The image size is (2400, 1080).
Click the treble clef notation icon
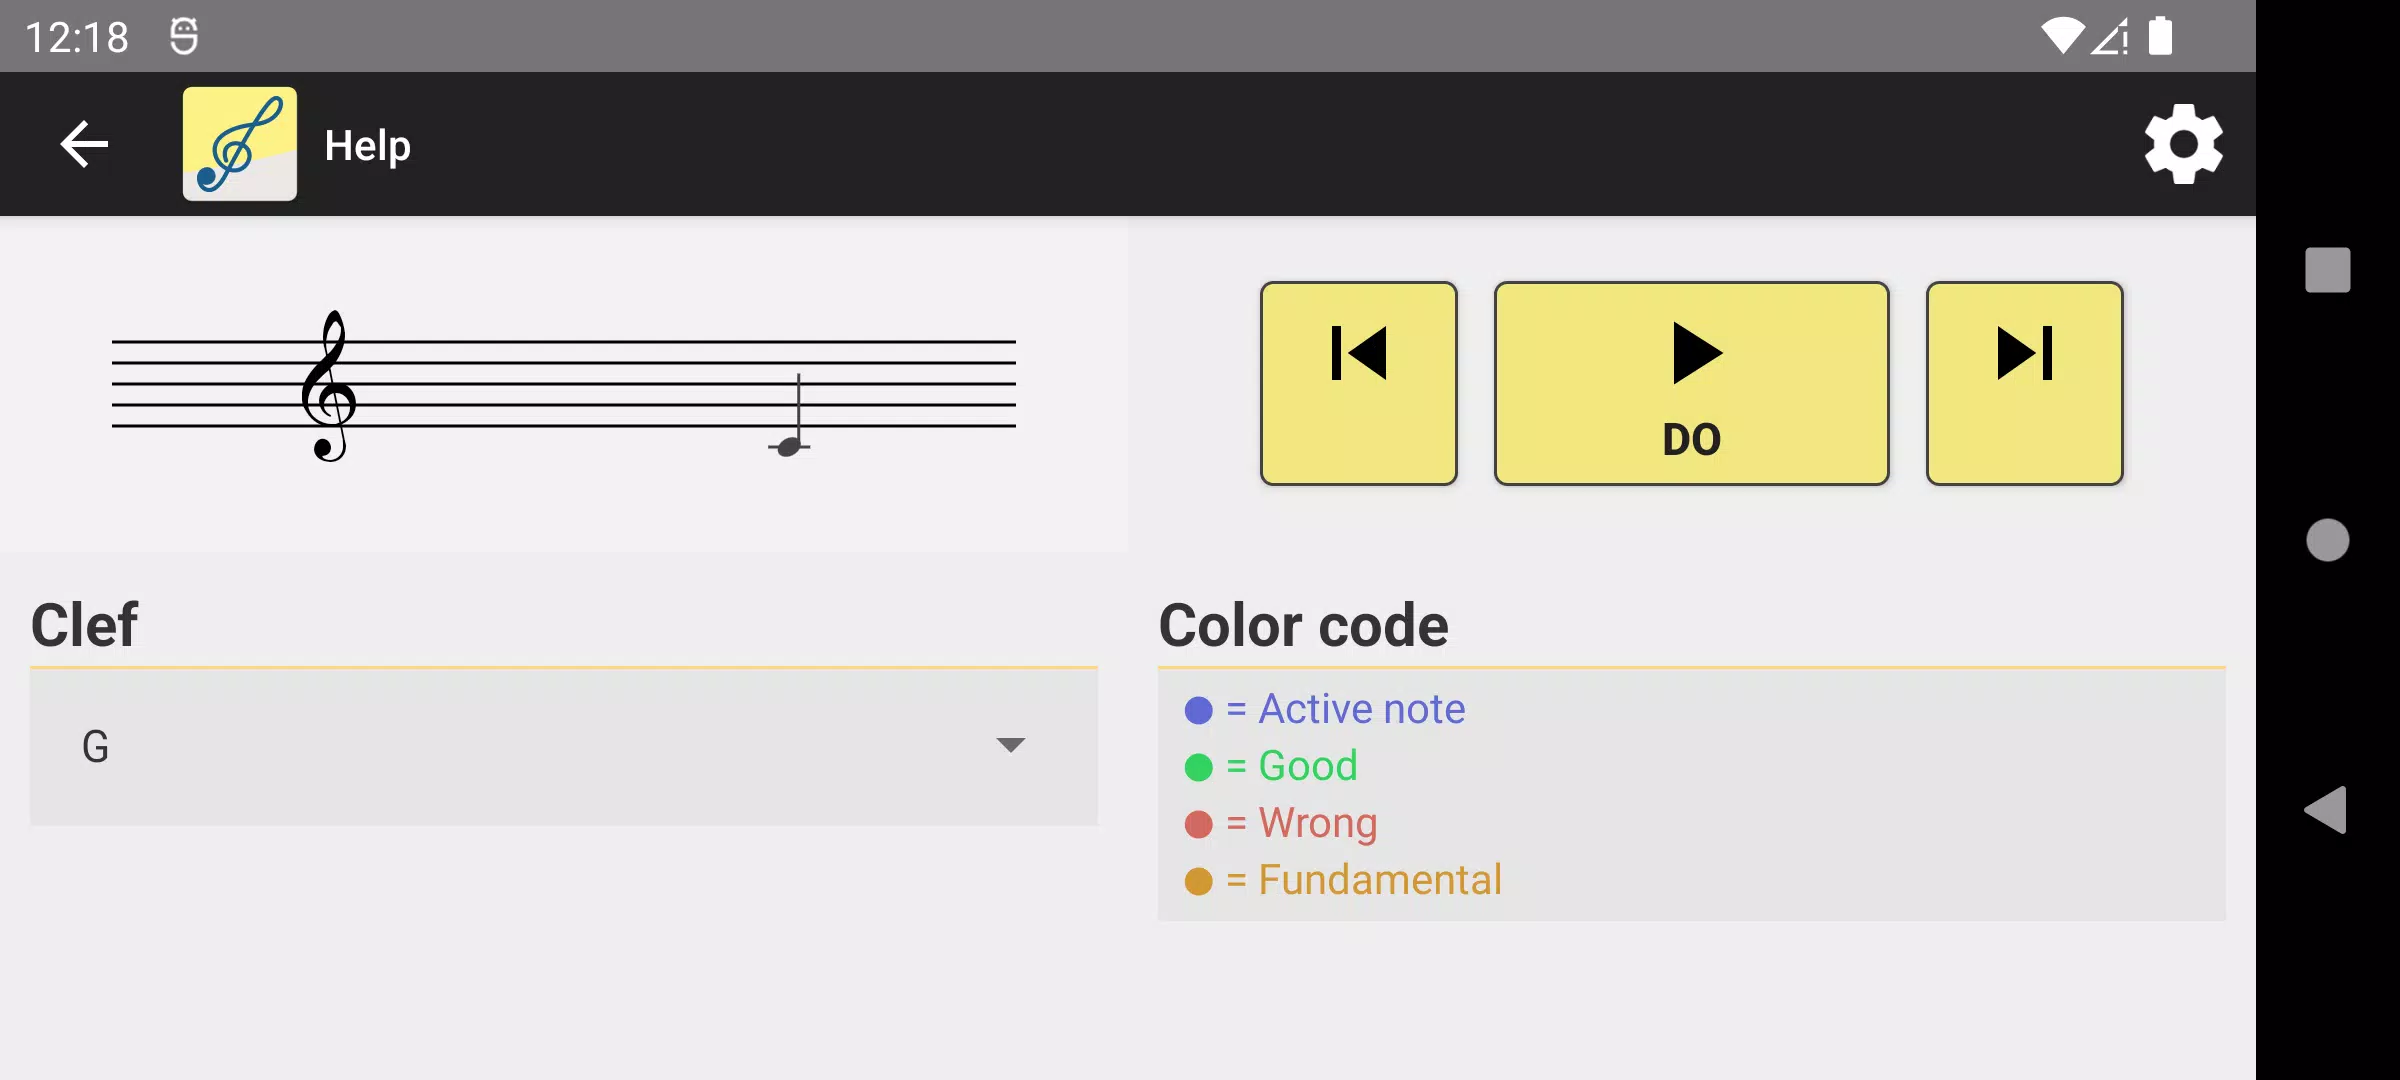(239, 142)
